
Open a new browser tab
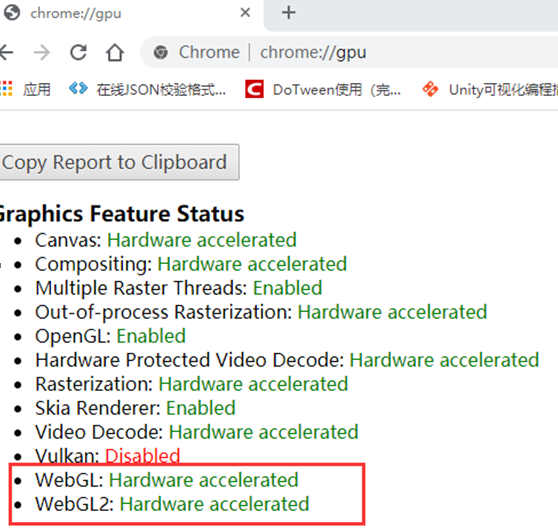coord(289,13)
